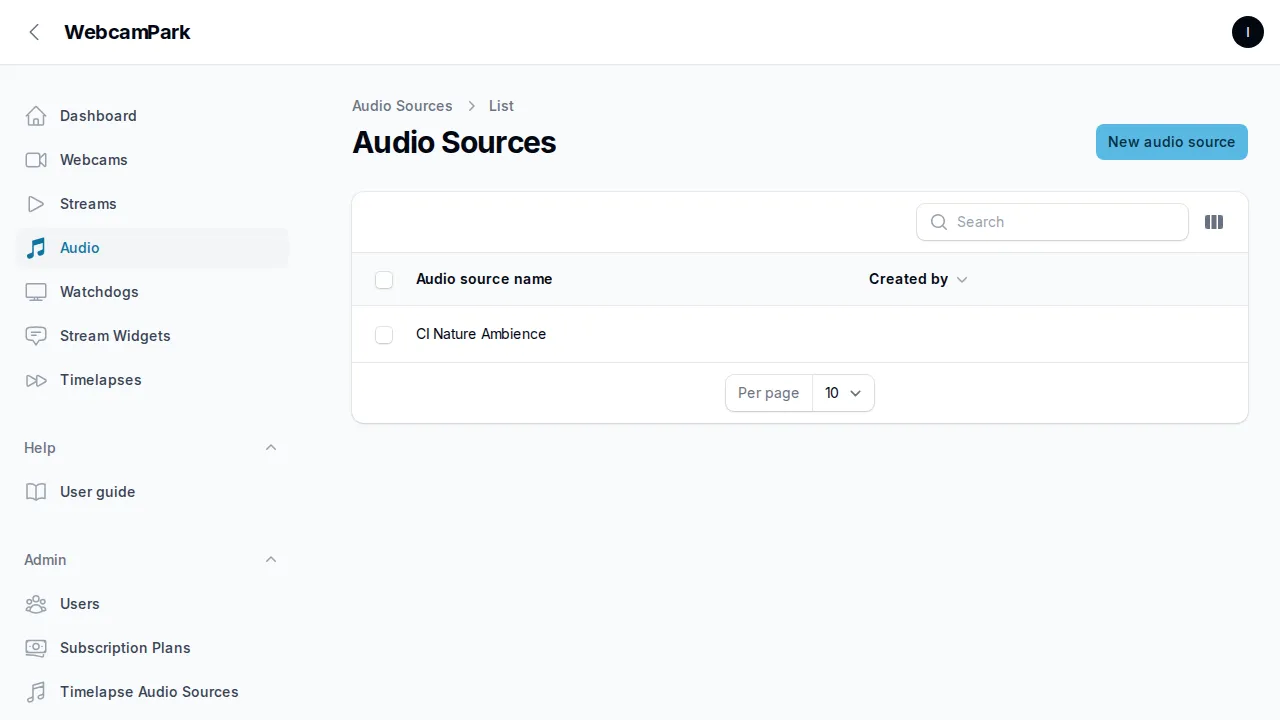Open the user avatar menu
This screenshot has height=720, width=1280.
pyautogui.click(x=1248, y=32)
